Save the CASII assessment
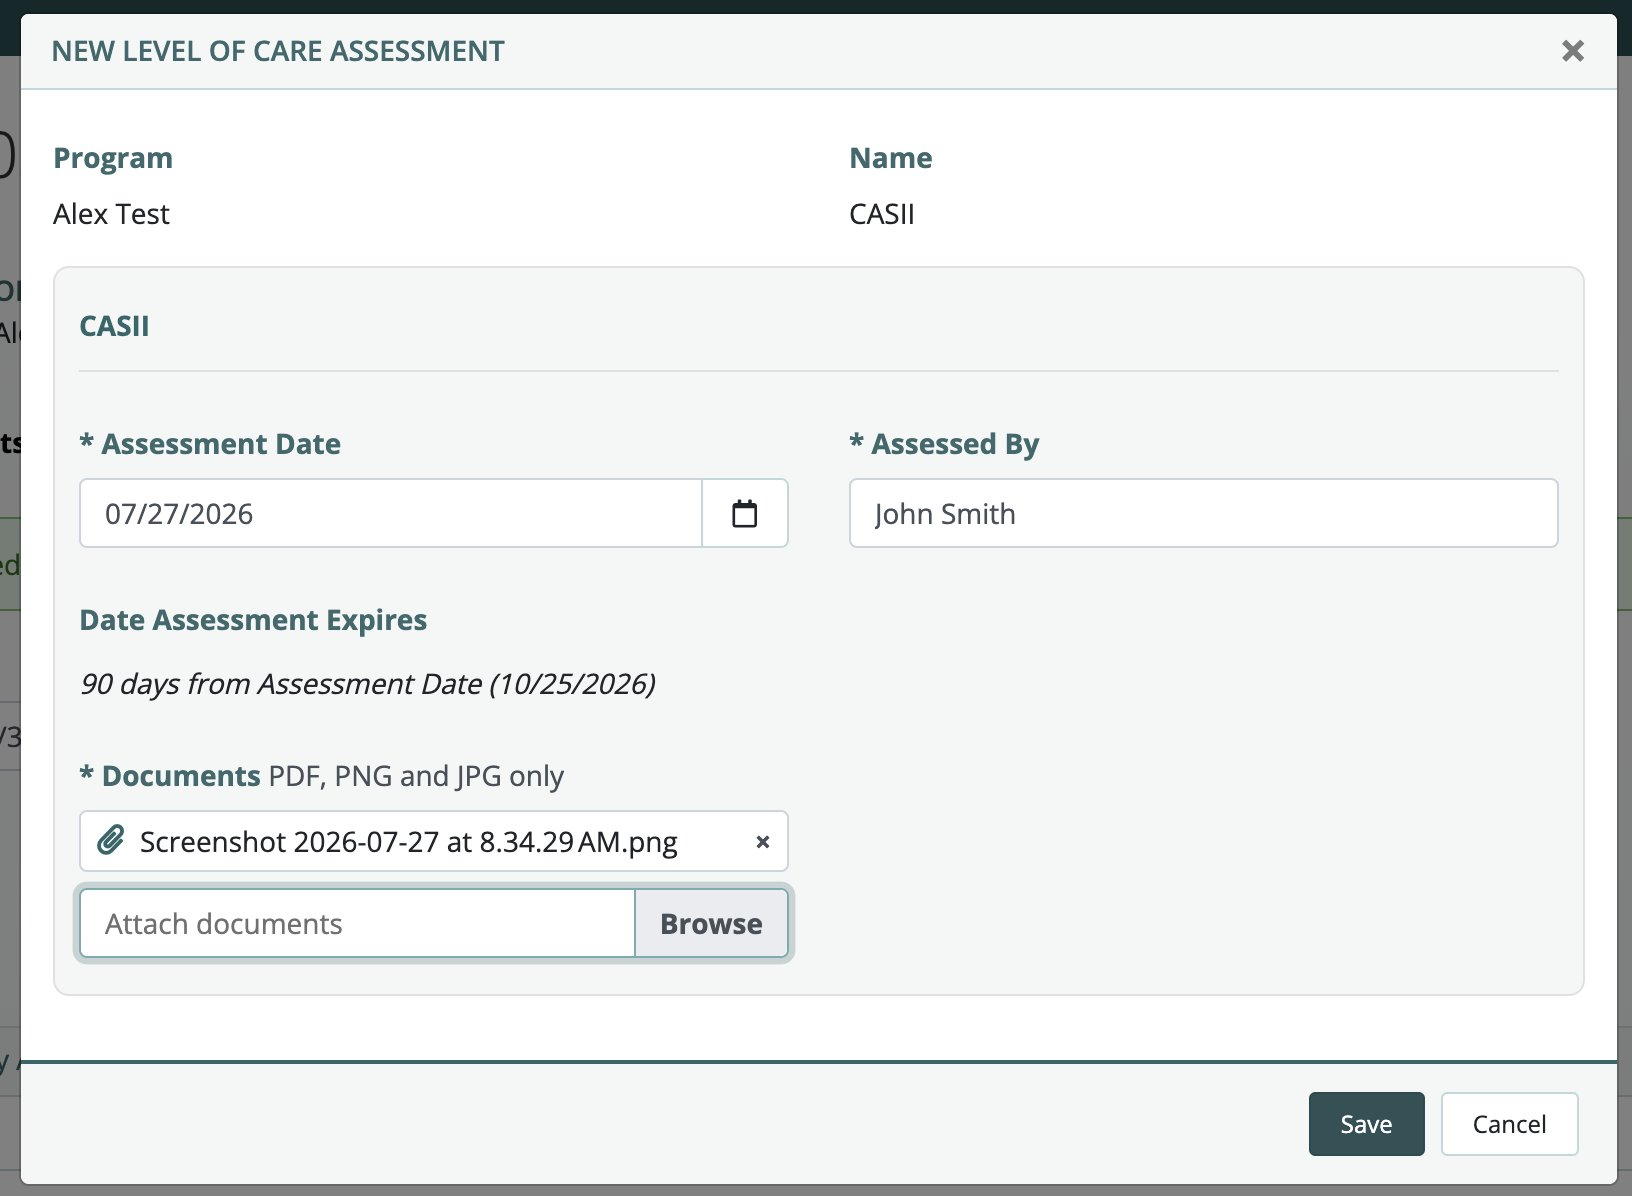This screenshot has width=1632, height=1196. (x=1366, y=1124)
